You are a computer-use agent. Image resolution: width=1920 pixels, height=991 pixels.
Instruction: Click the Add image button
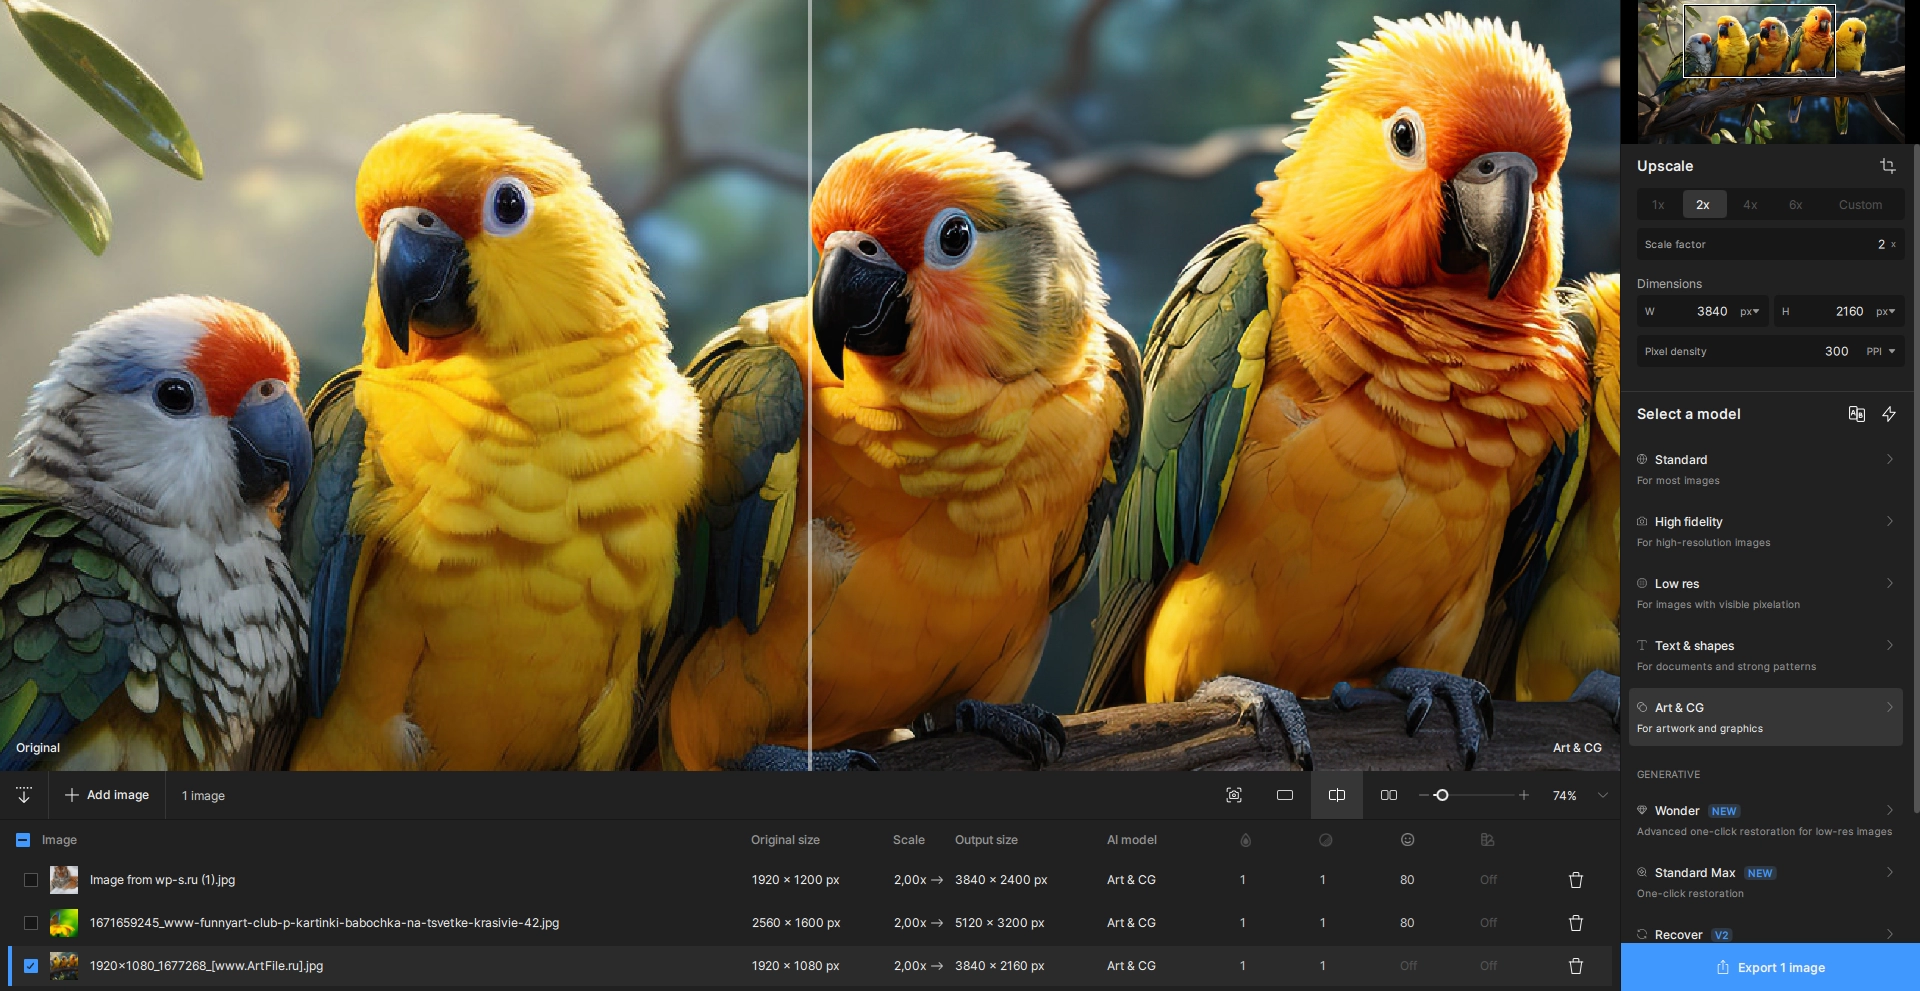pos(107,796)
